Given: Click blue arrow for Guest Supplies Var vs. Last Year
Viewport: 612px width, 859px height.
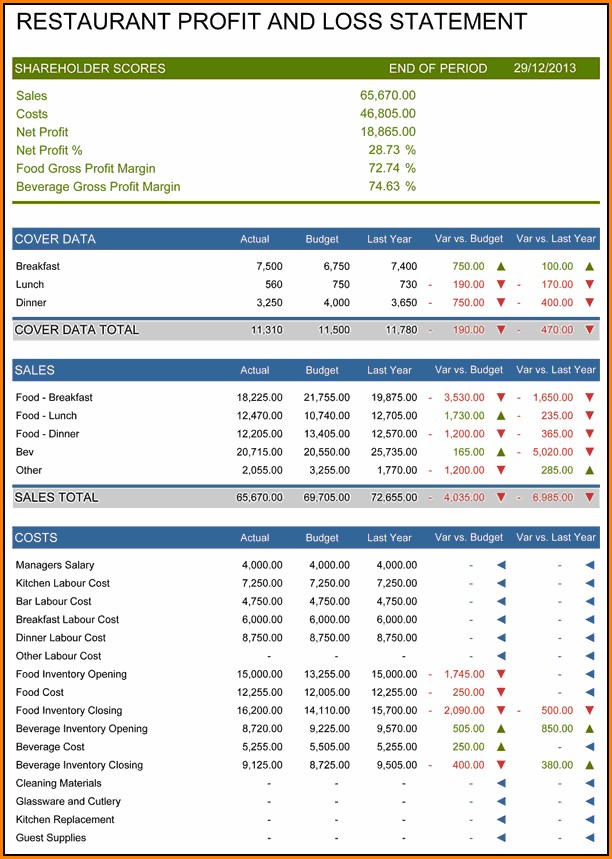Looking at the screenshot, I should click(x=589, y=838).
